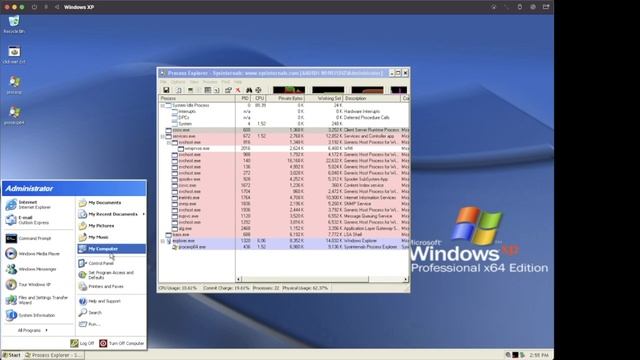Open the View menu in Process Explorer
The height and width of the screenshot is (360, 640).
point(194,82)
